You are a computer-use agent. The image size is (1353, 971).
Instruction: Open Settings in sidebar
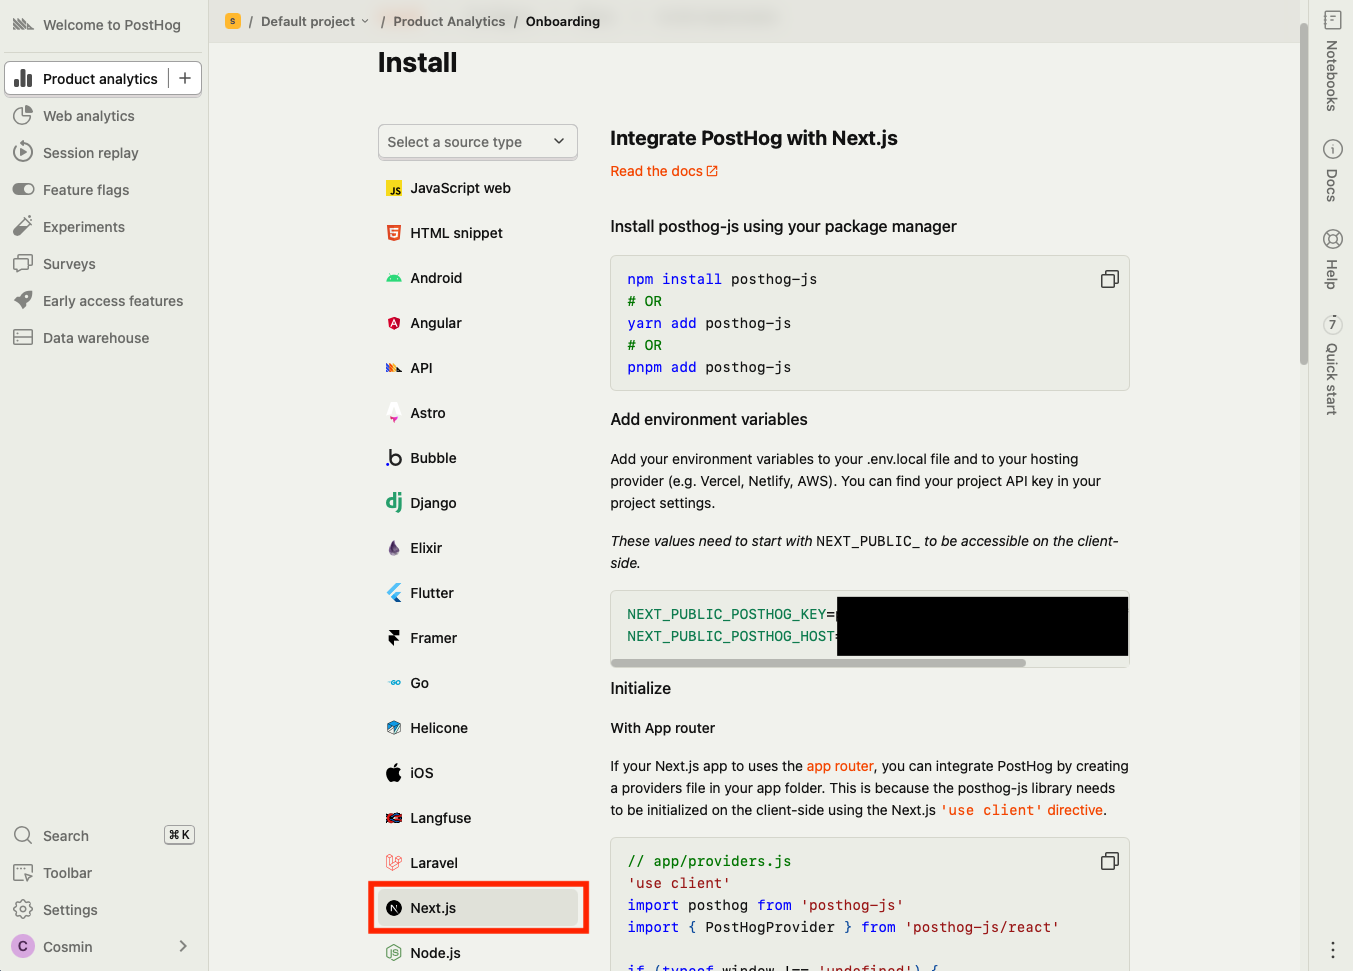(104, 910)
